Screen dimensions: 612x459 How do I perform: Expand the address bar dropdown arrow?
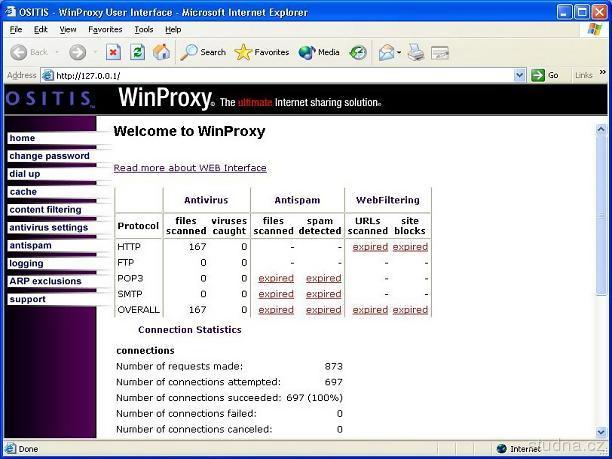tap(519, 75)
